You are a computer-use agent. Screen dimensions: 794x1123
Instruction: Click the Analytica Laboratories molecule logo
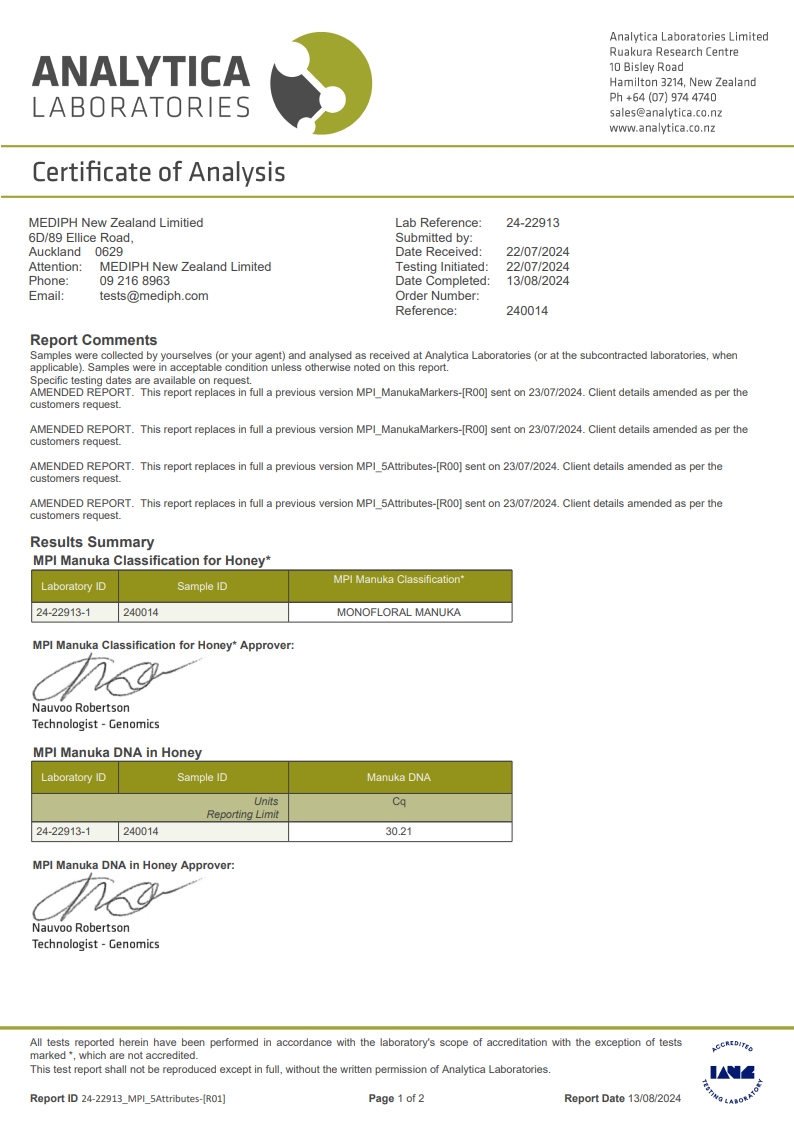321,83
